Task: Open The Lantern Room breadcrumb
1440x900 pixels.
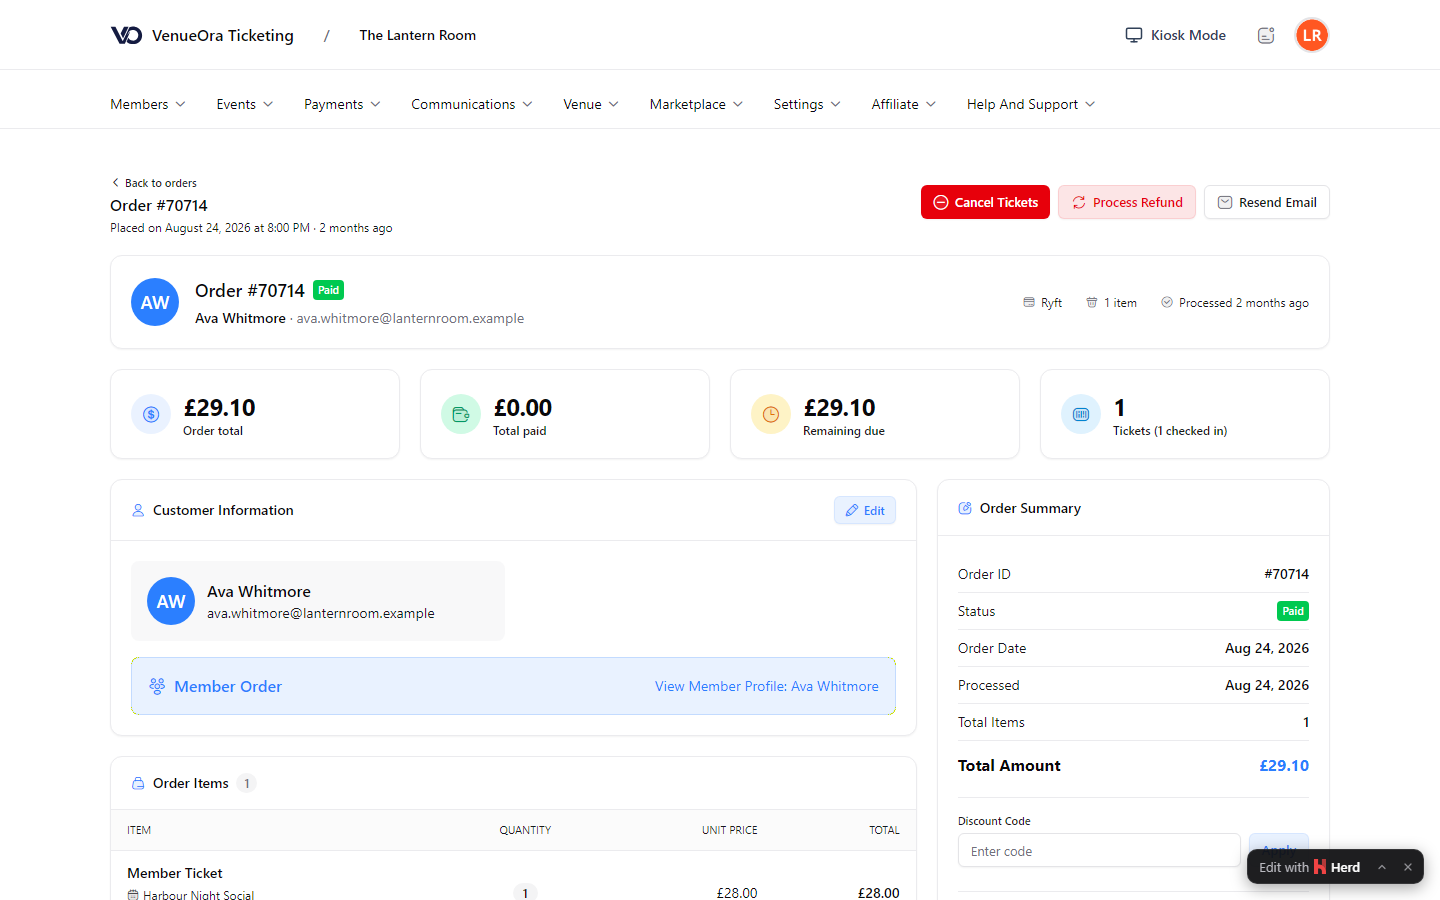Action: (x=418, y=35)
